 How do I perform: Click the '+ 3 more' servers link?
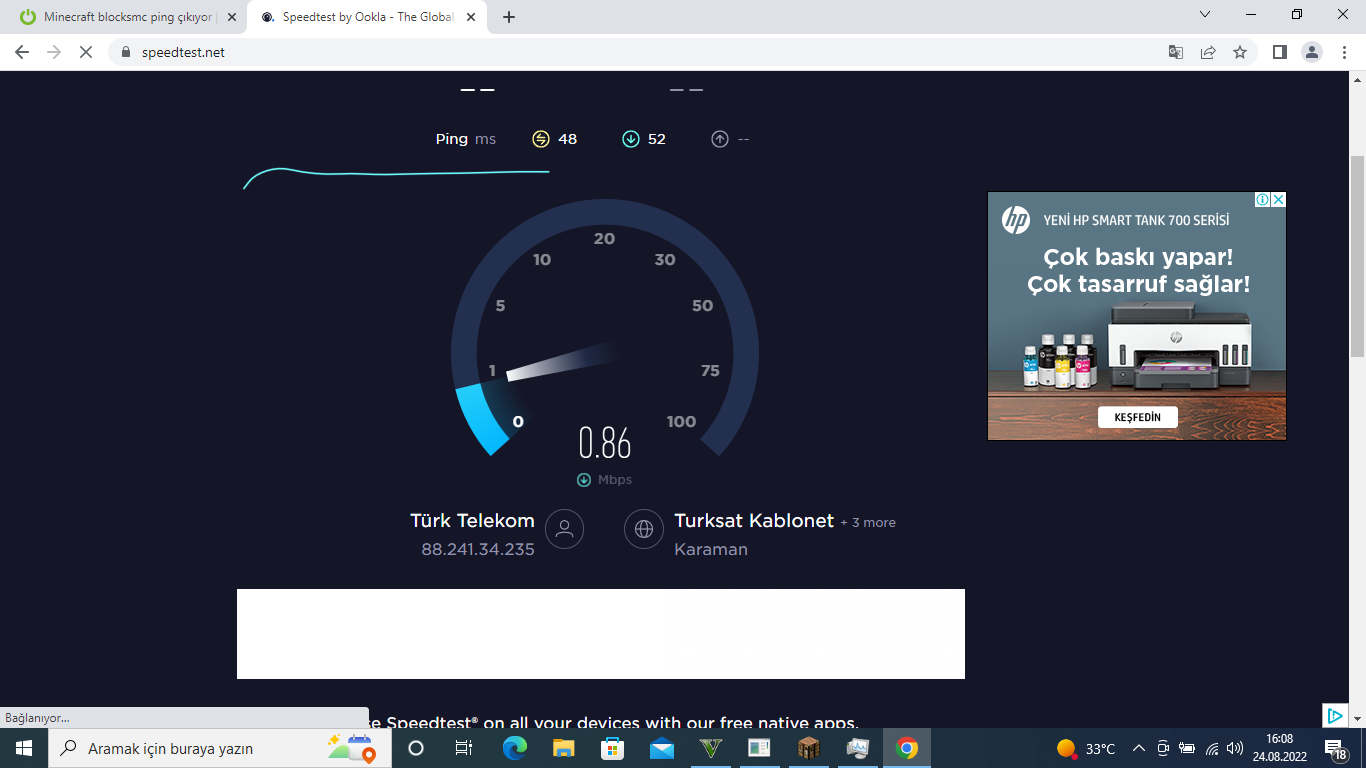[x=868, y=523]
